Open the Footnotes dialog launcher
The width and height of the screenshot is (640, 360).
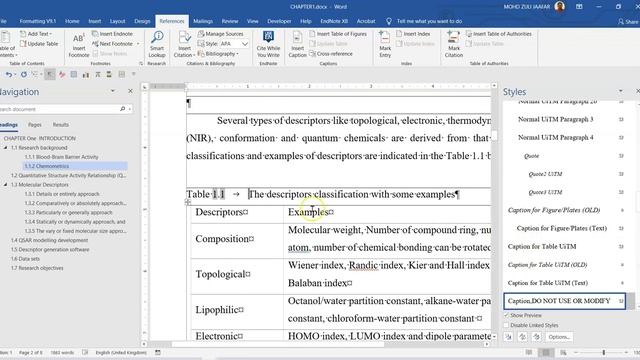tap(141, 64)
